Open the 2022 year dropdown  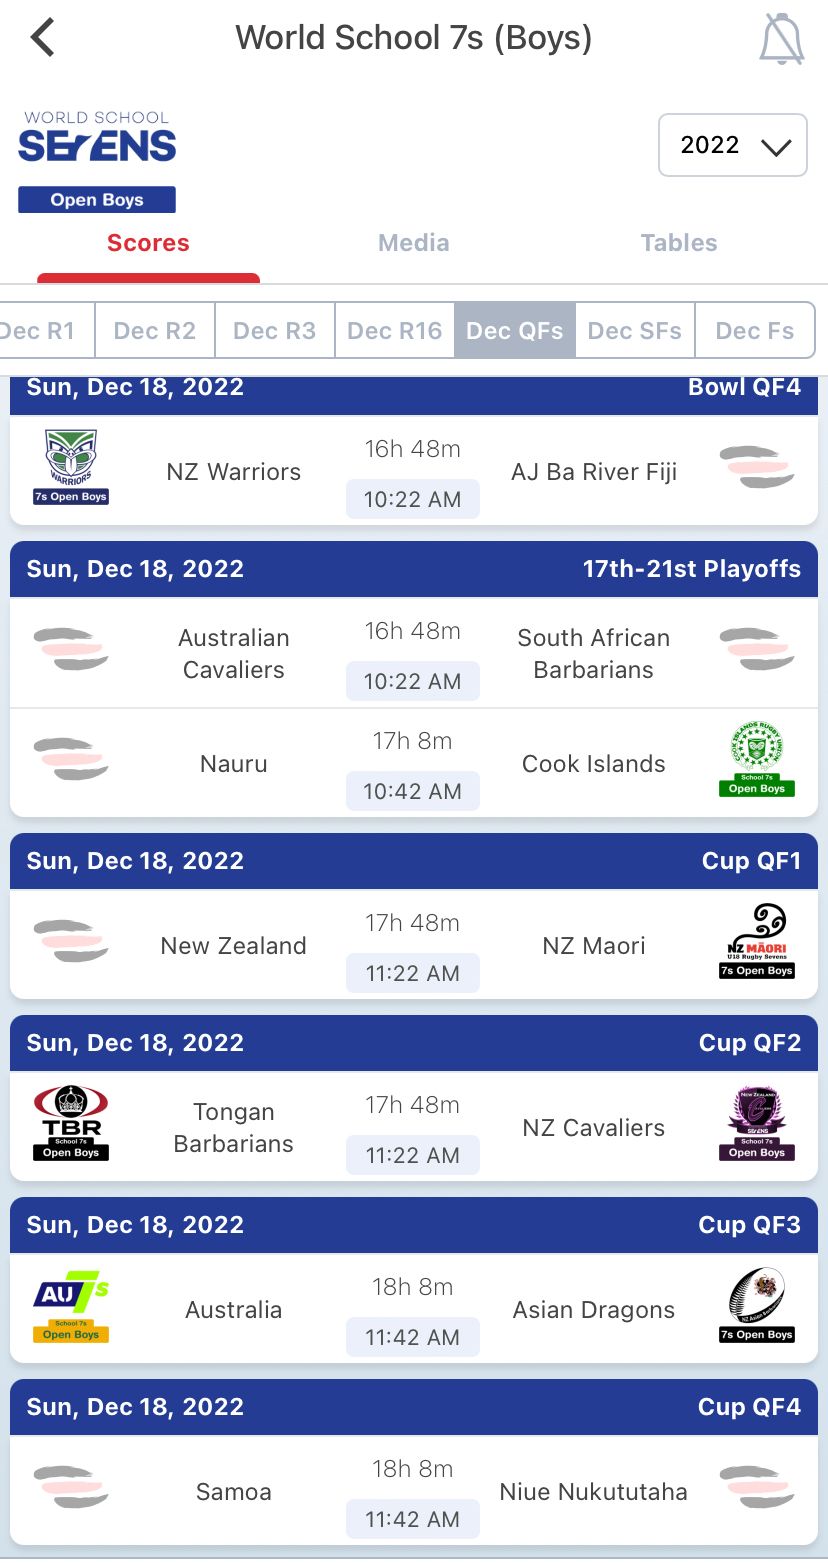coord(732,145)
